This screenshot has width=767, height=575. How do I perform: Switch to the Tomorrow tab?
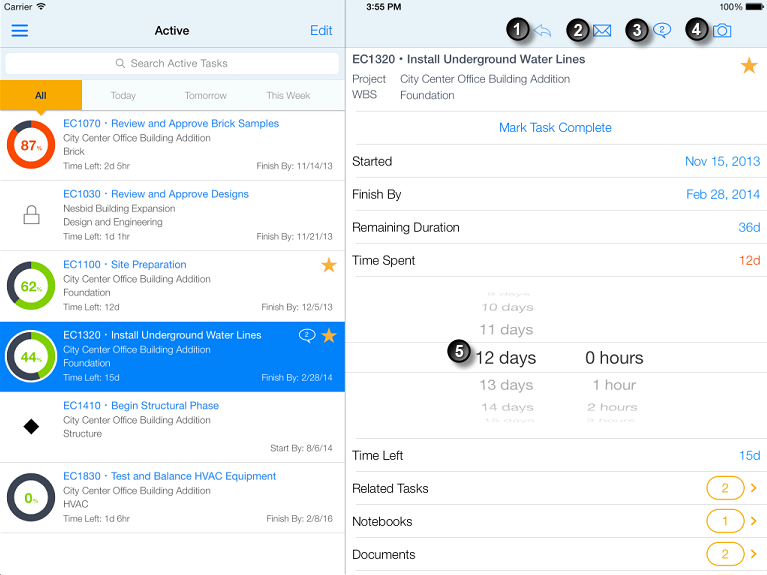205,95
